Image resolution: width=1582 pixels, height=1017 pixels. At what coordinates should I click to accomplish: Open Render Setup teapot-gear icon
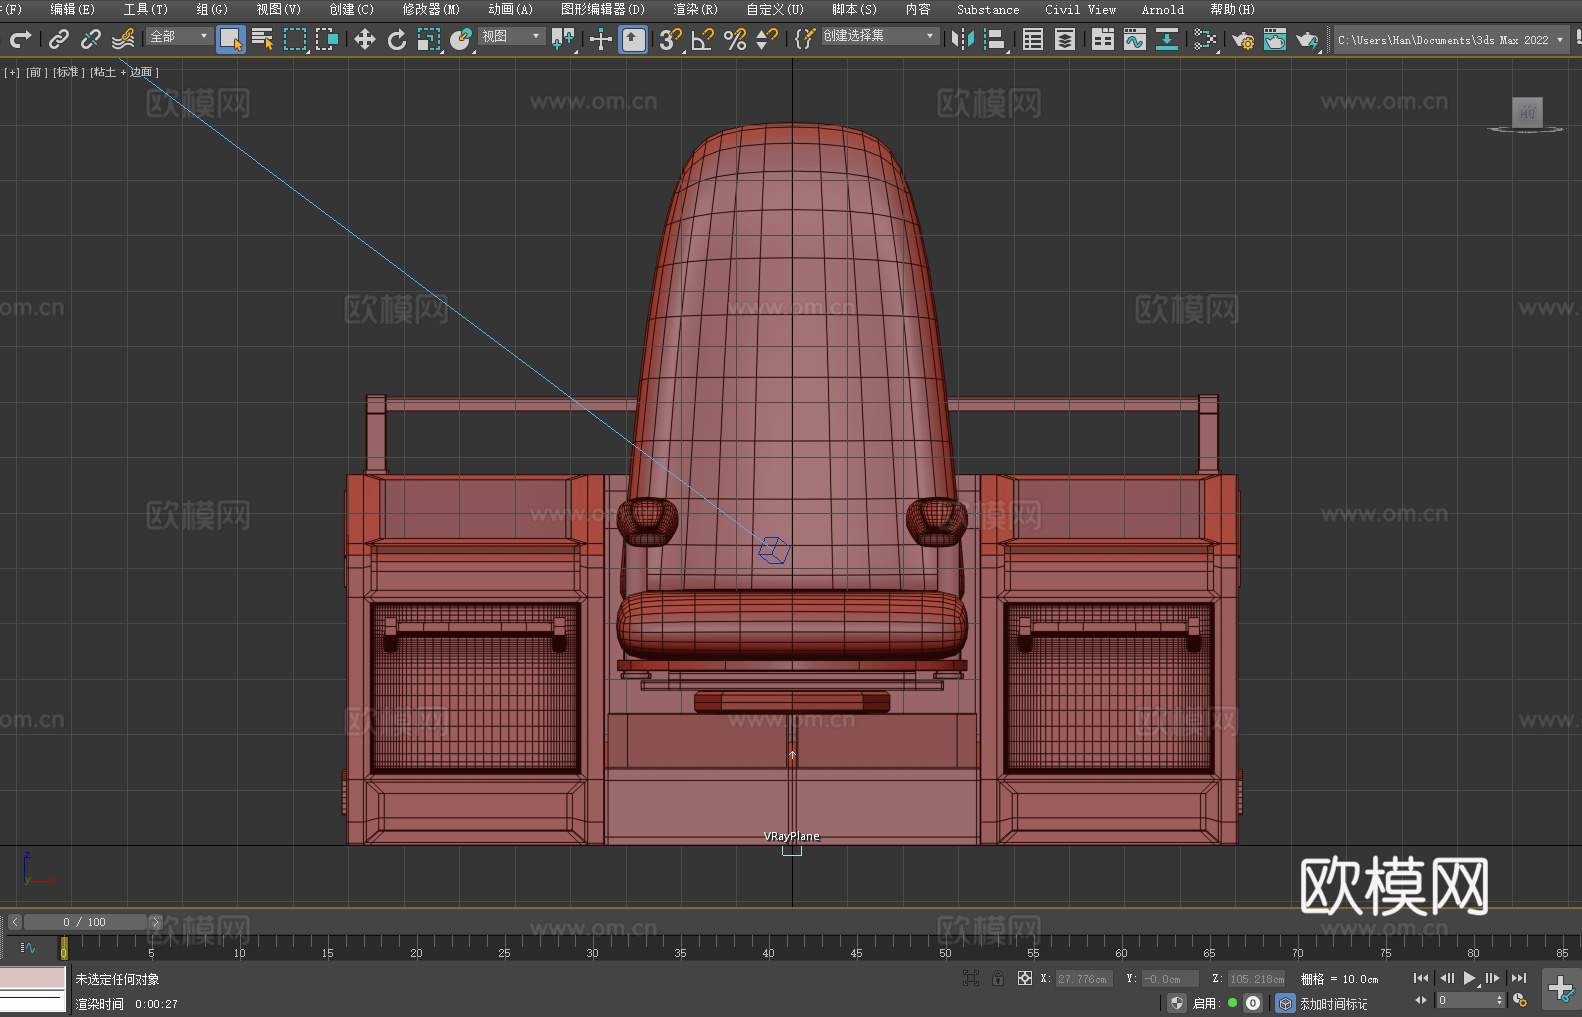coord(1243,39)
